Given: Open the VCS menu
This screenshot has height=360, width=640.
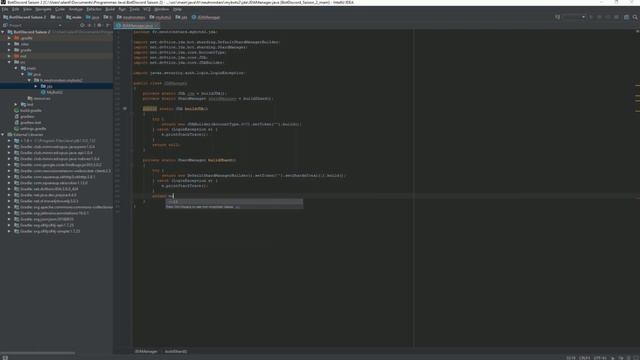Looking at the screenshot, I should [x=147, y=9].
